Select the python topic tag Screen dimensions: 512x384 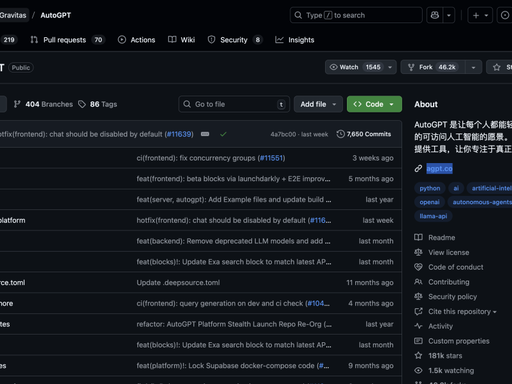click(x=430, y=188)
